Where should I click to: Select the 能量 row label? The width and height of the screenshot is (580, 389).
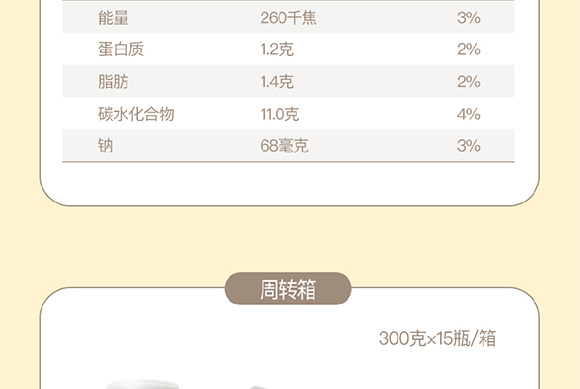click(x=113, y=17)
